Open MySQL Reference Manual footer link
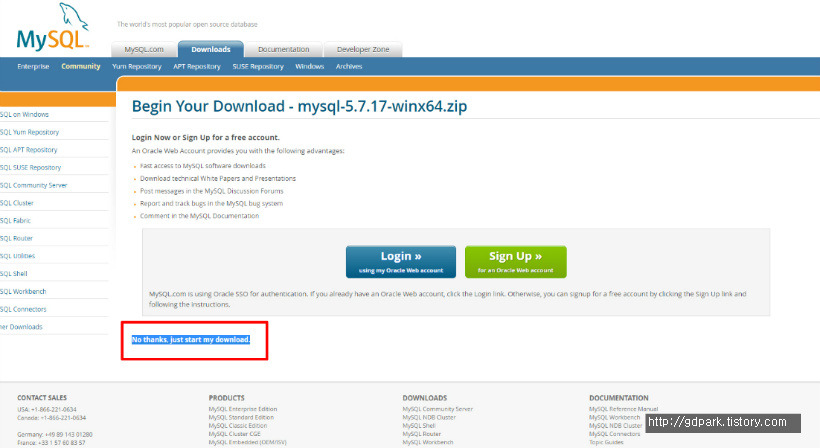This screenshot has width=820, height=448. pos(623,409)
